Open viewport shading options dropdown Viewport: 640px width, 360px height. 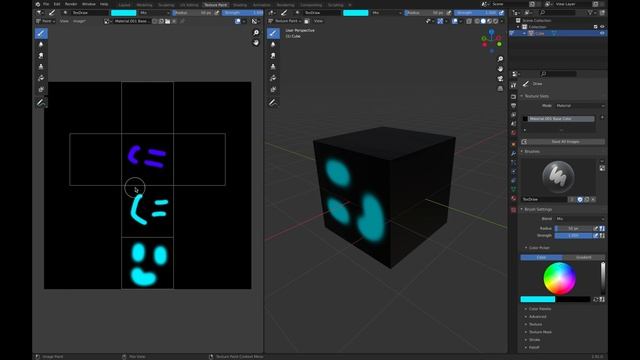[x=502, y=21]
